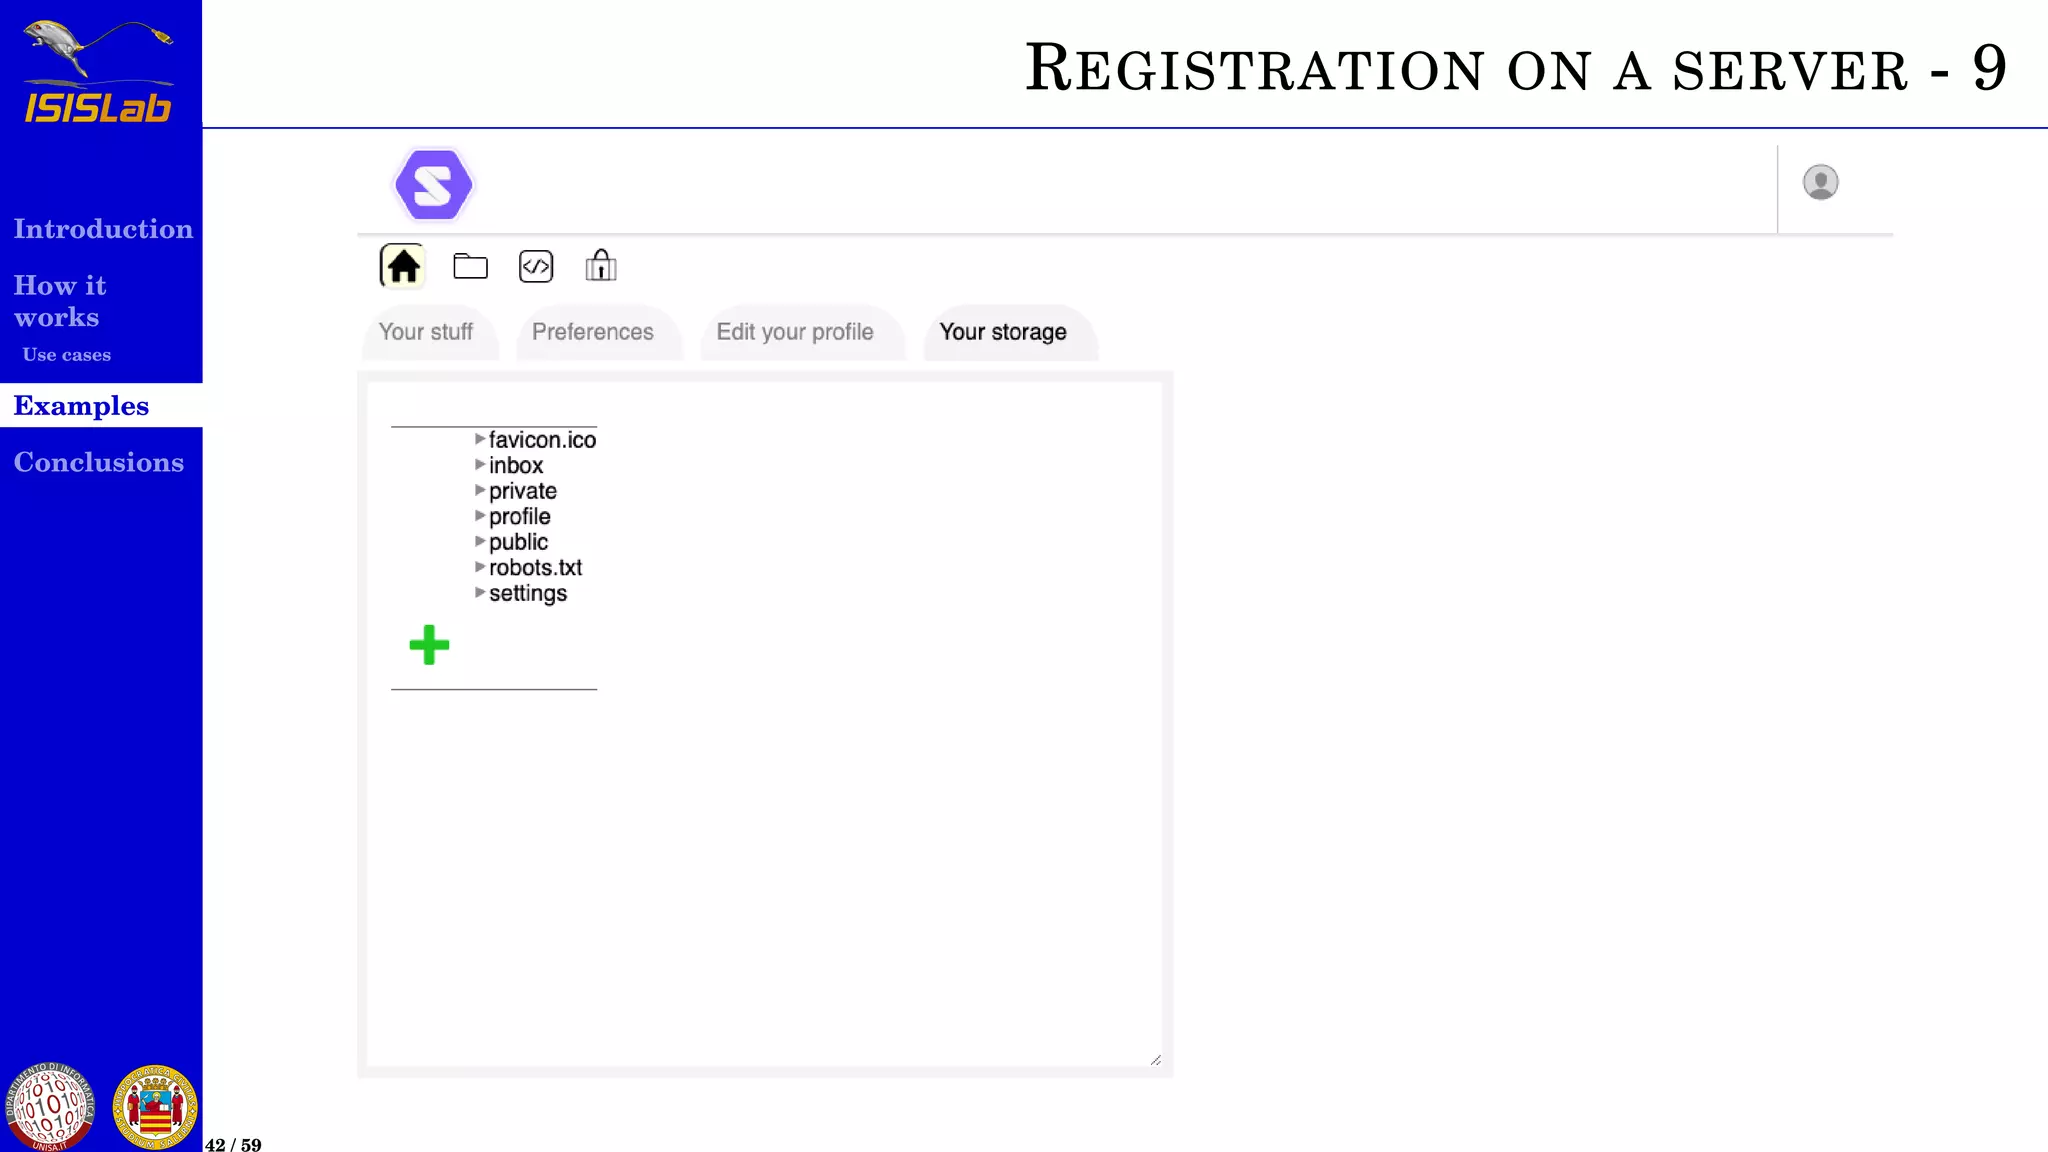2048x1152 pixels.
Task: Click the home icon in toolbar
Action: pos(403,266)
